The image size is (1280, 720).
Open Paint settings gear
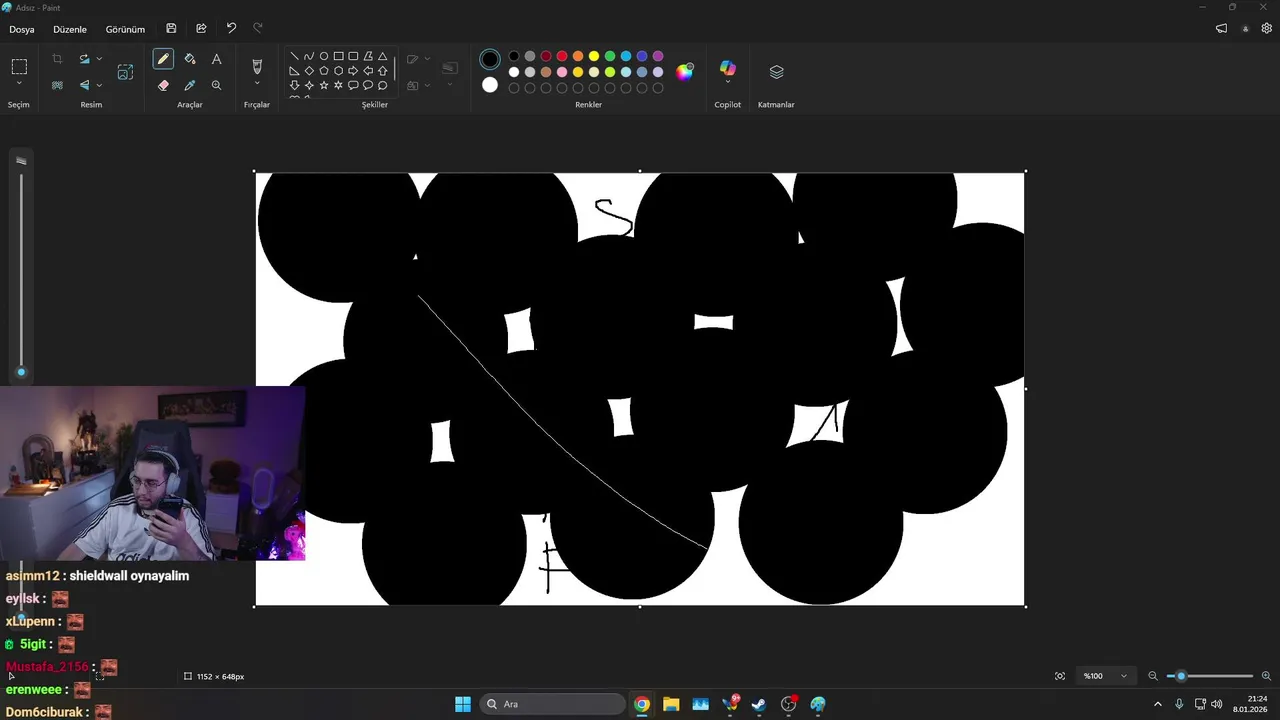pyautogui.click(x=1266, y=29)
